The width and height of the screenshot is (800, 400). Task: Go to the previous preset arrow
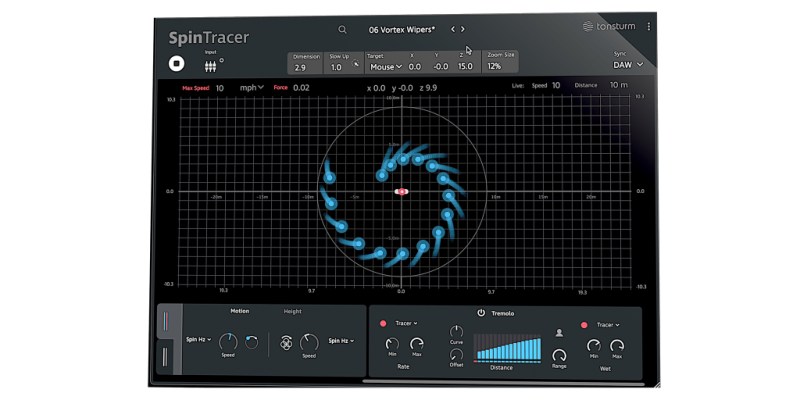pyautogui.click(x=453, y=30)
